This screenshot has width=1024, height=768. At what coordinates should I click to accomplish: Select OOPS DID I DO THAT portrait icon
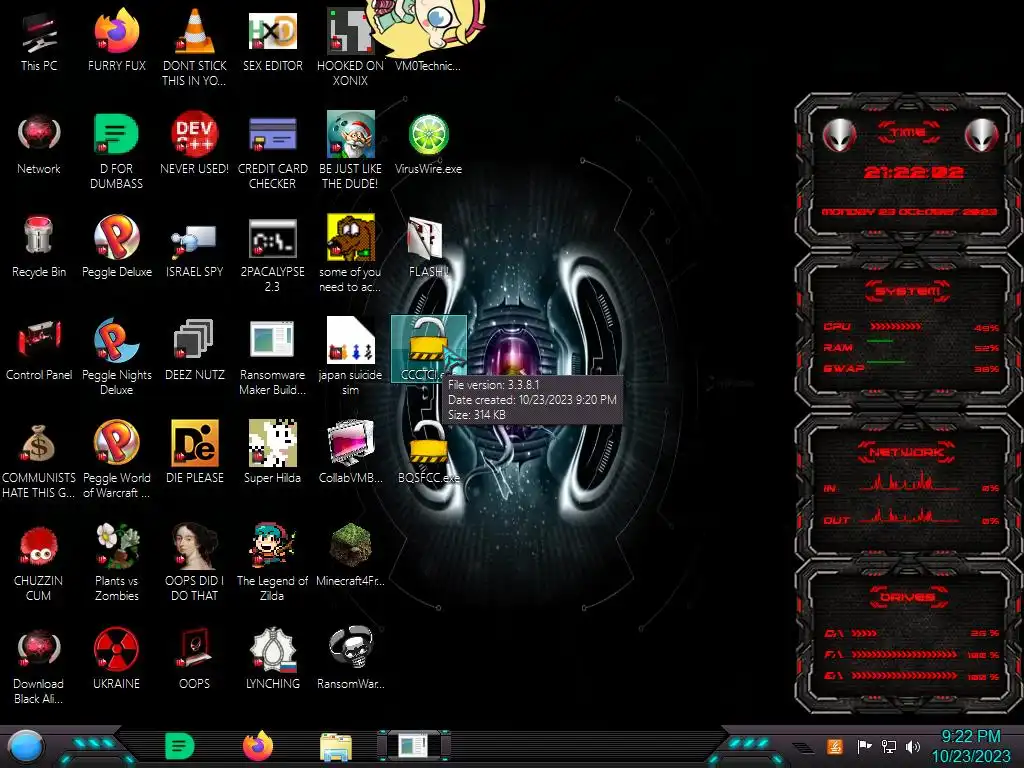194,564
